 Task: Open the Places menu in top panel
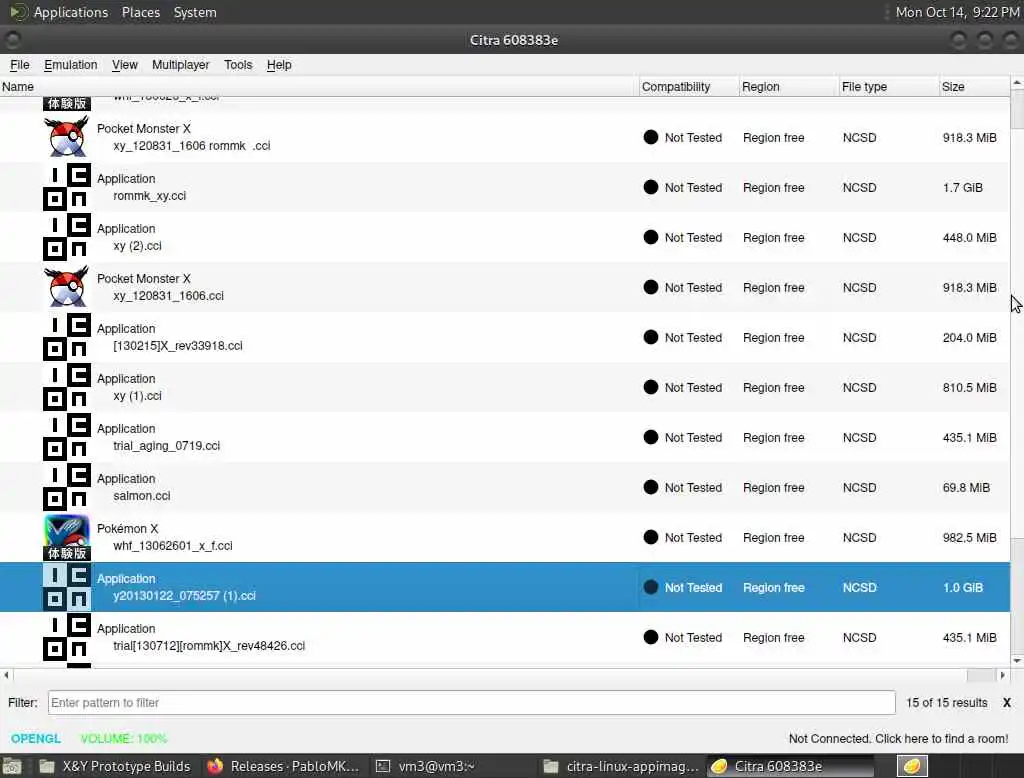[140, 12]
